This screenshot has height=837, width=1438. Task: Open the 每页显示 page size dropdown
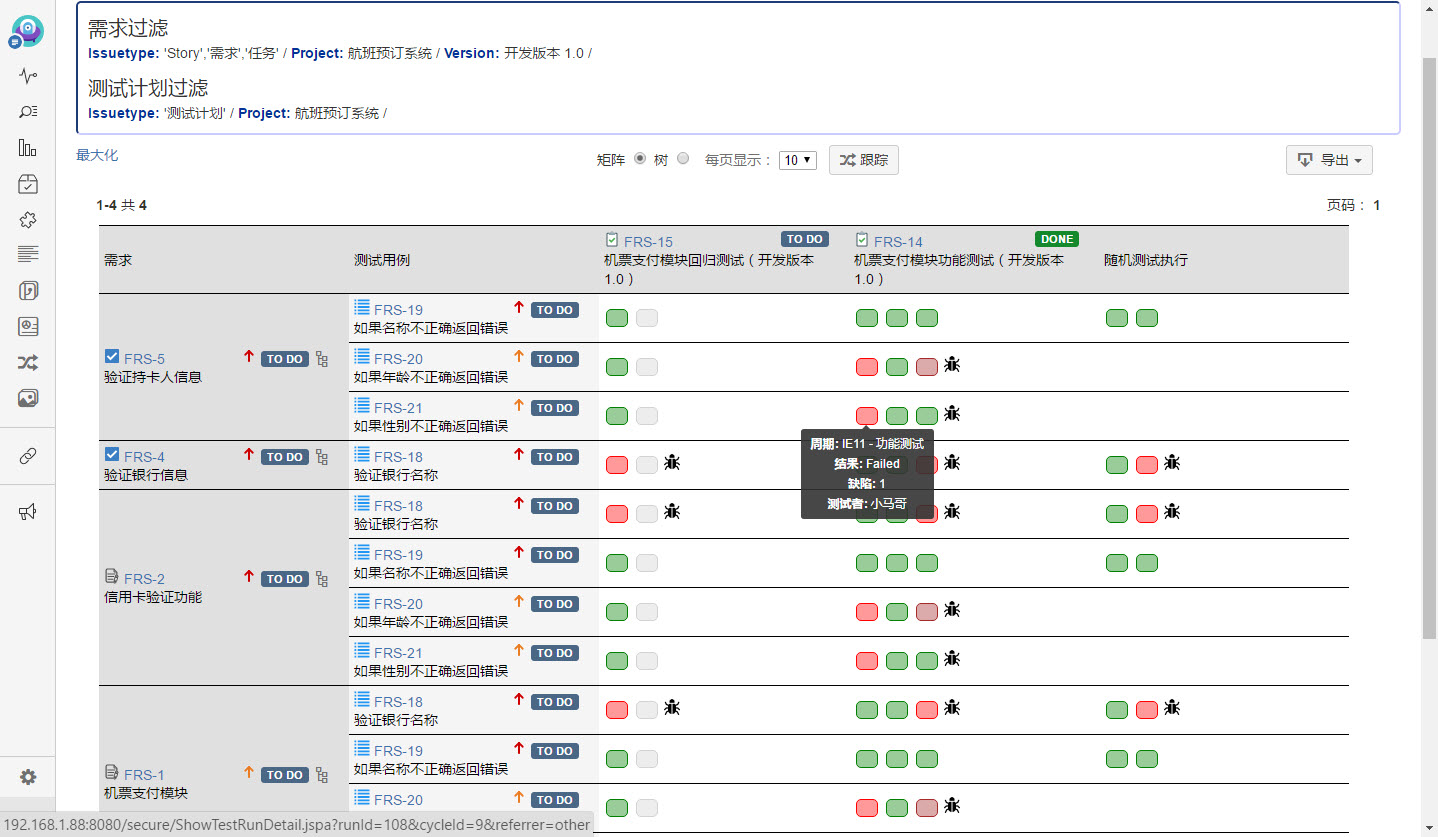(x=798, y=160)
